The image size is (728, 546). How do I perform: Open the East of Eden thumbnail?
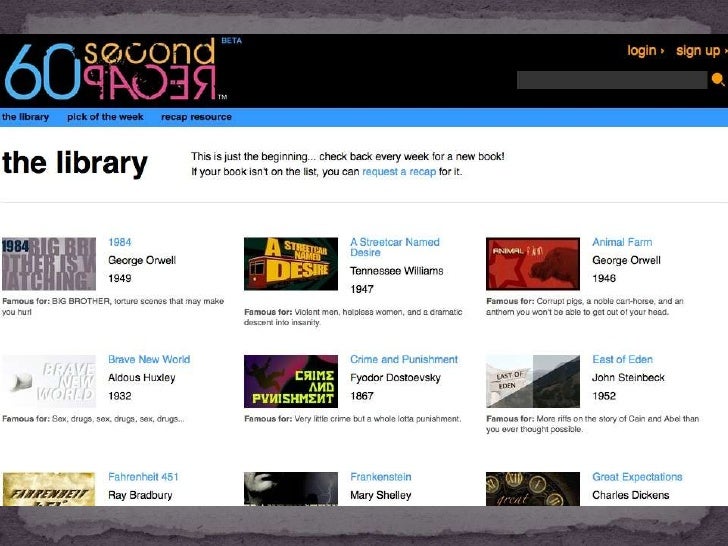coord(533,381)
